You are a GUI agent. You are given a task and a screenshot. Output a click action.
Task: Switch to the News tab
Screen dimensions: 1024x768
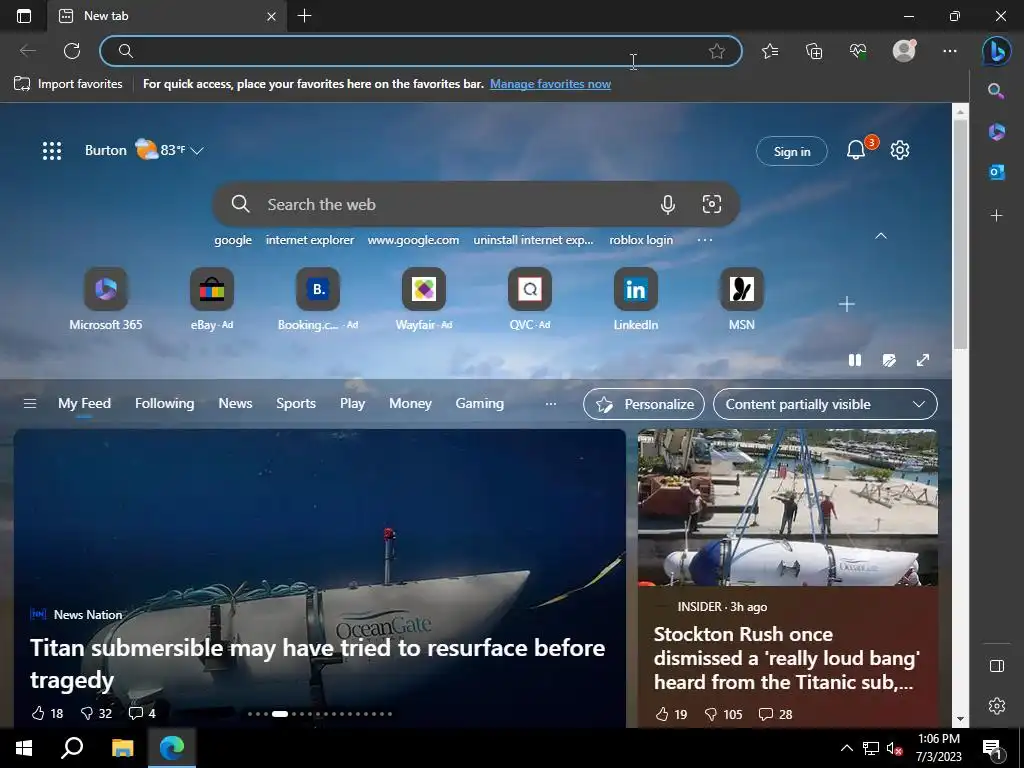pyautogui.click(x=235, y=404)
